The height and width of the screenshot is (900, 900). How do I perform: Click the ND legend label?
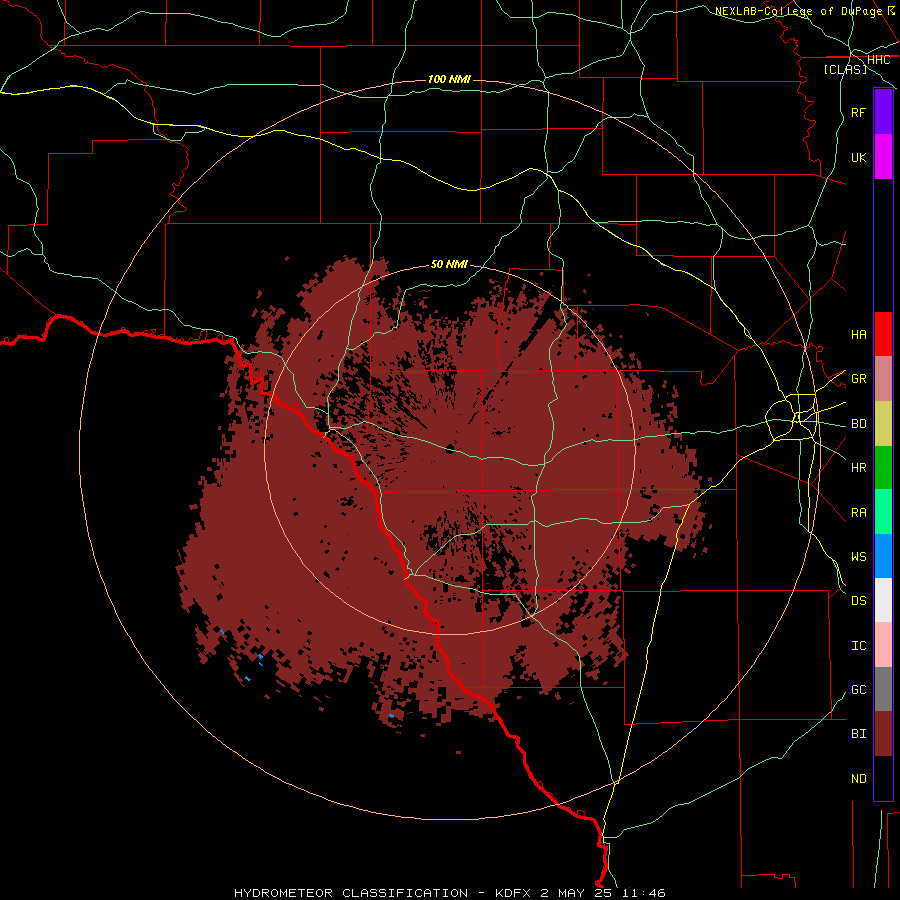click(x=859, y=778)
